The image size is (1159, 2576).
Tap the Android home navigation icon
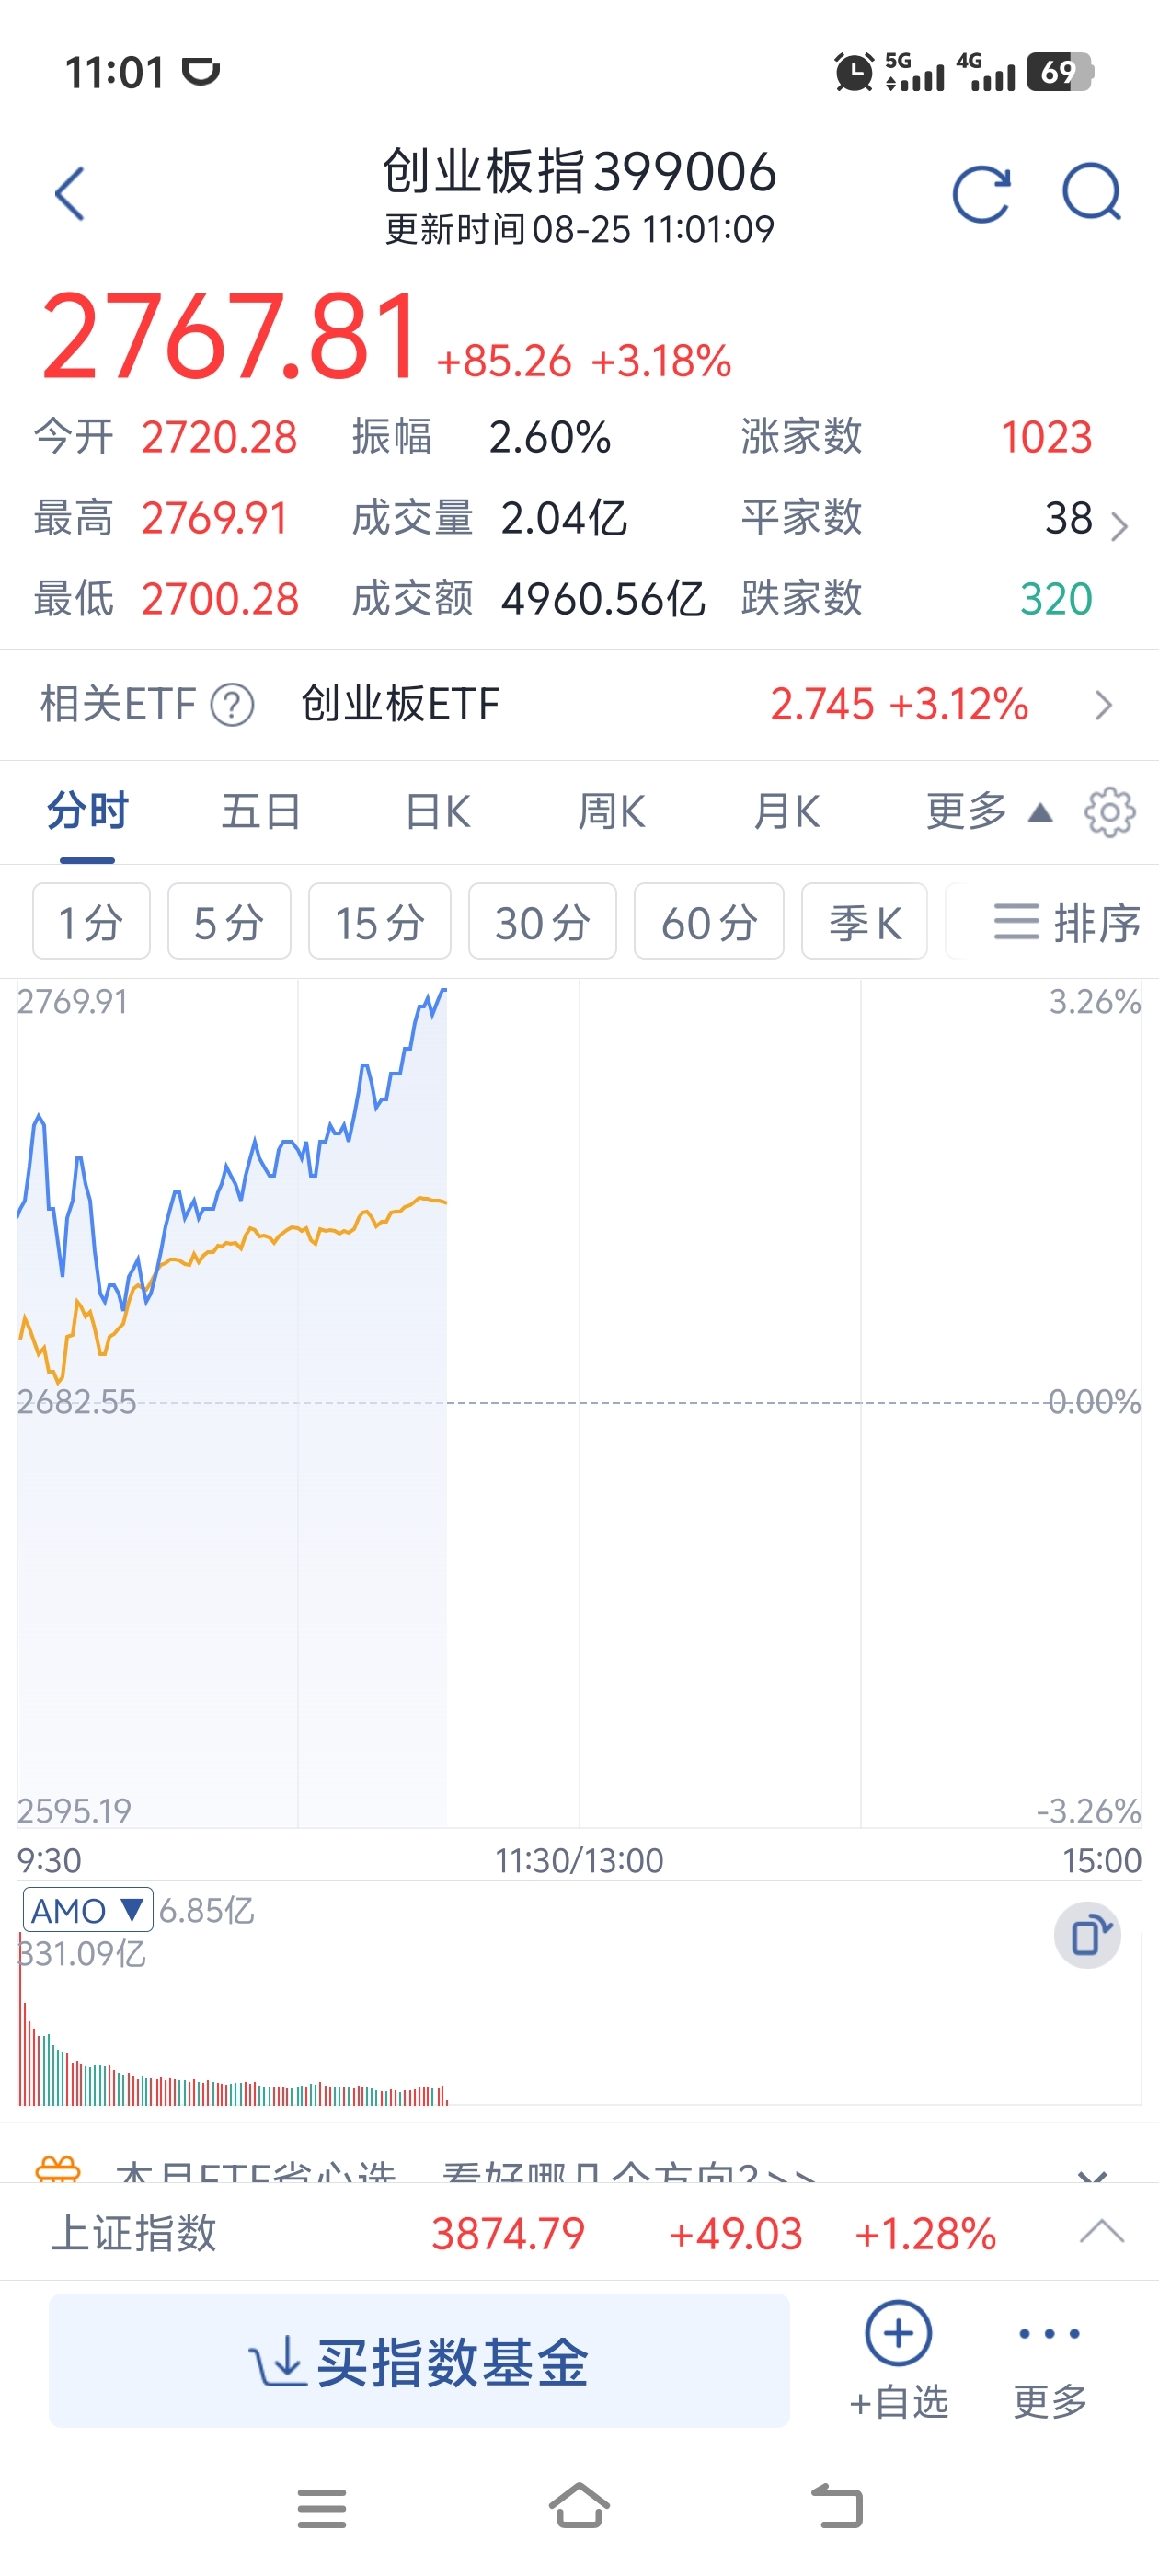[579, 2506]
